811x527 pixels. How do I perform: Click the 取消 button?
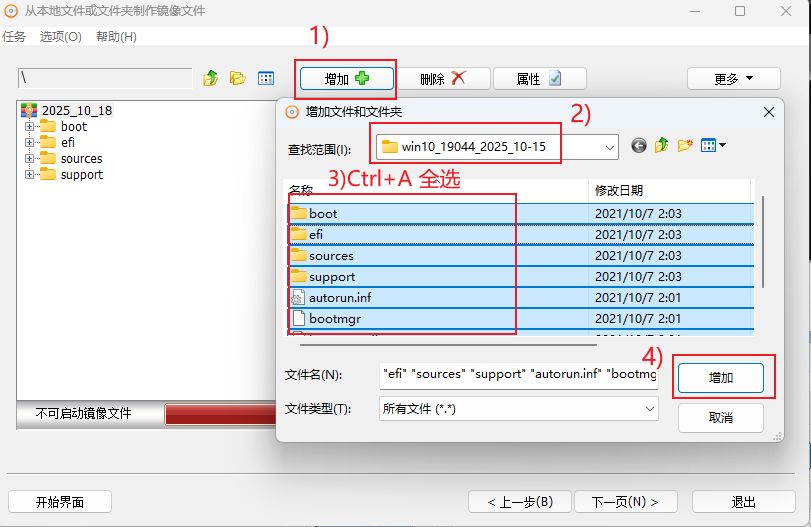tap(720, 417)
